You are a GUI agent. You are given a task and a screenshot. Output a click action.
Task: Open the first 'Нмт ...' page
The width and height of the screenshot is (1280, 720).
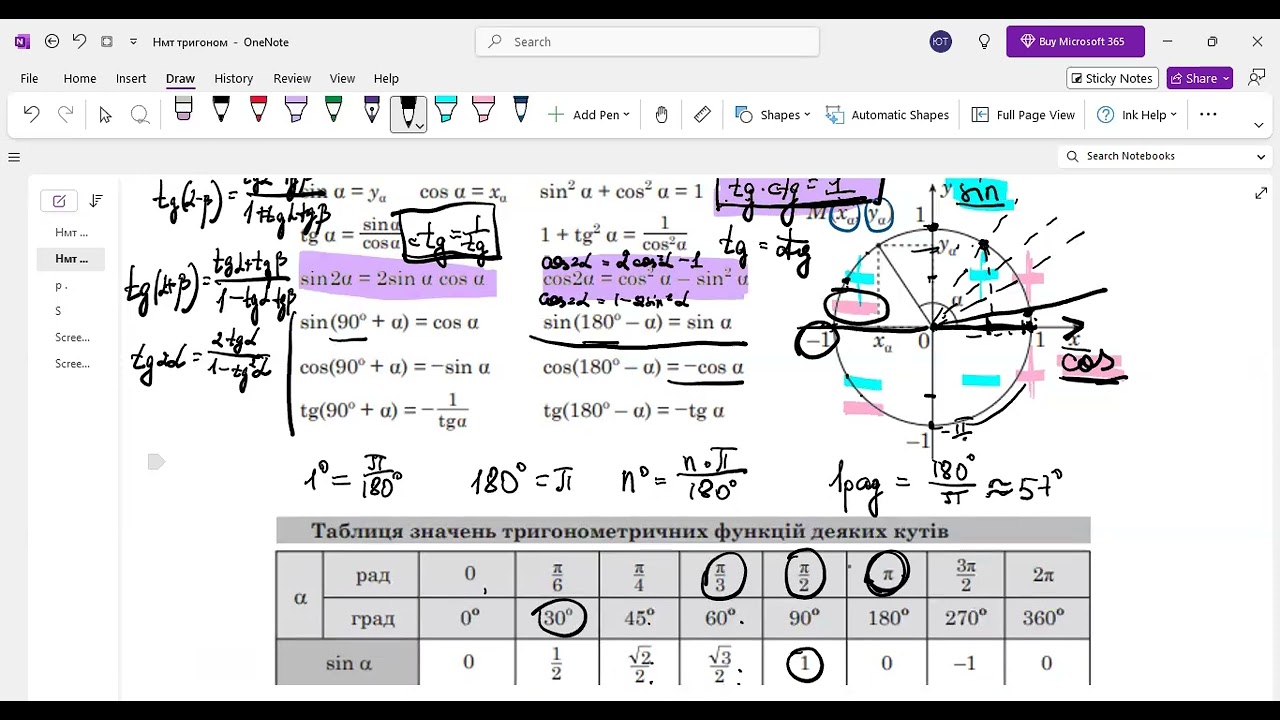coord(71,232)
